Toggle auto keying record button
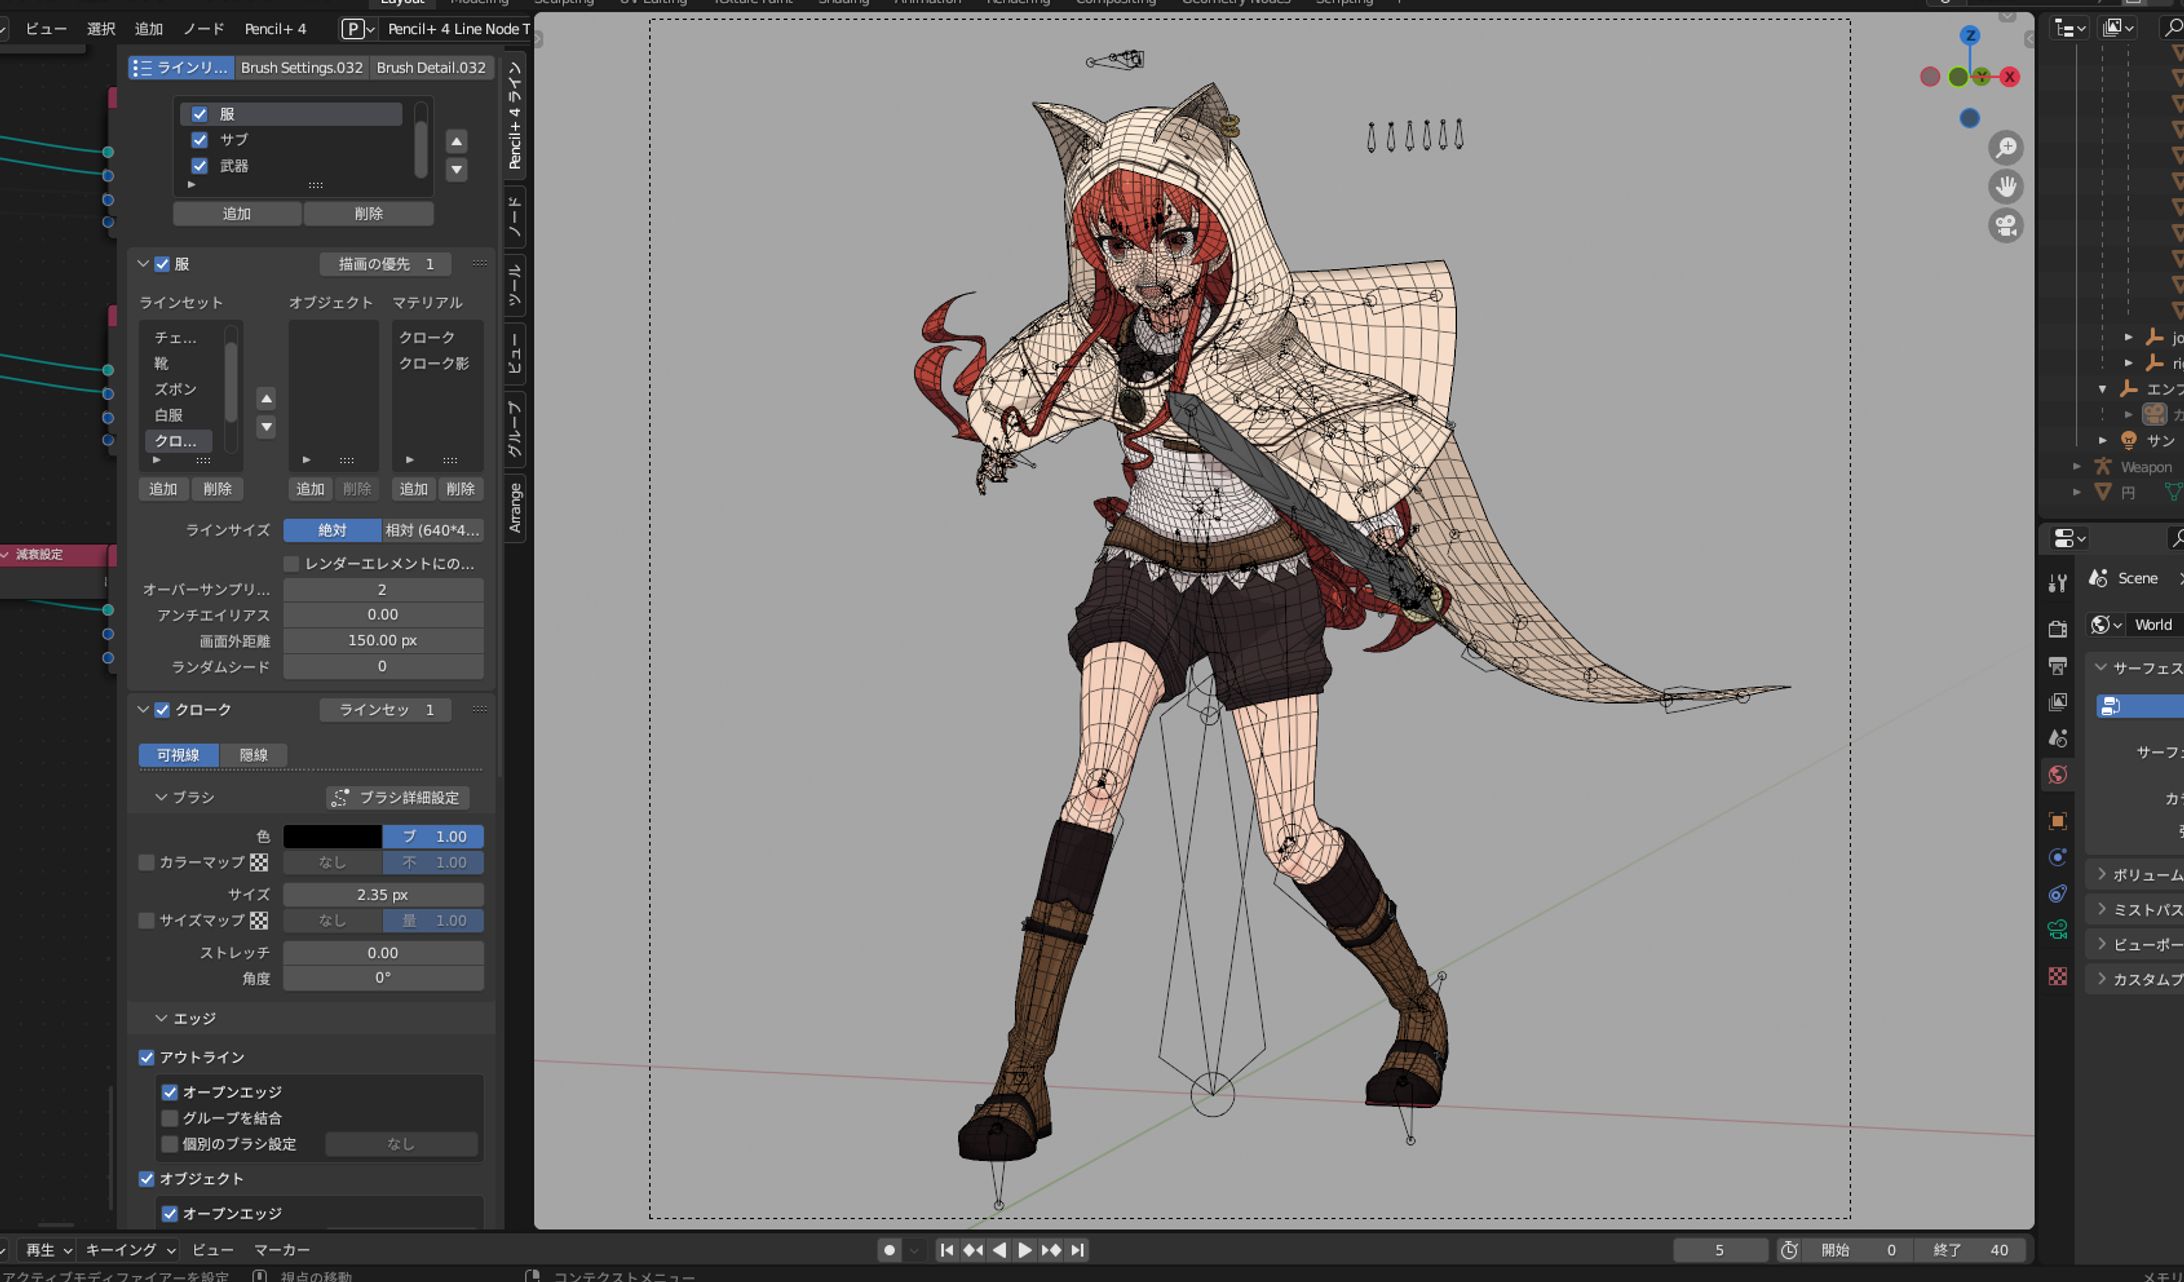Image resolution: width=2184 pixels, height=1282 pixels. pos(889,1250)
